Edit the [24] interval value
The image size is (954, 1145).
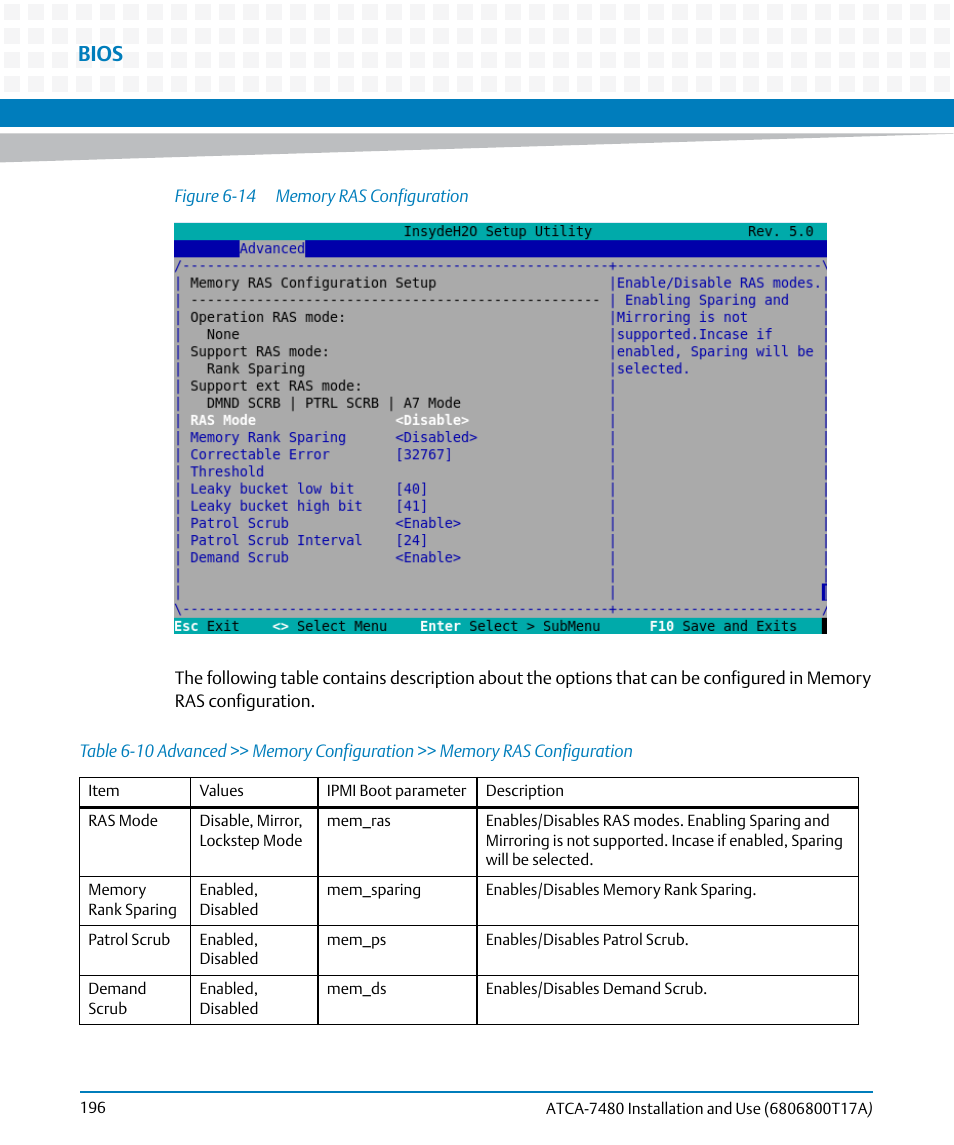click(411, 540)
